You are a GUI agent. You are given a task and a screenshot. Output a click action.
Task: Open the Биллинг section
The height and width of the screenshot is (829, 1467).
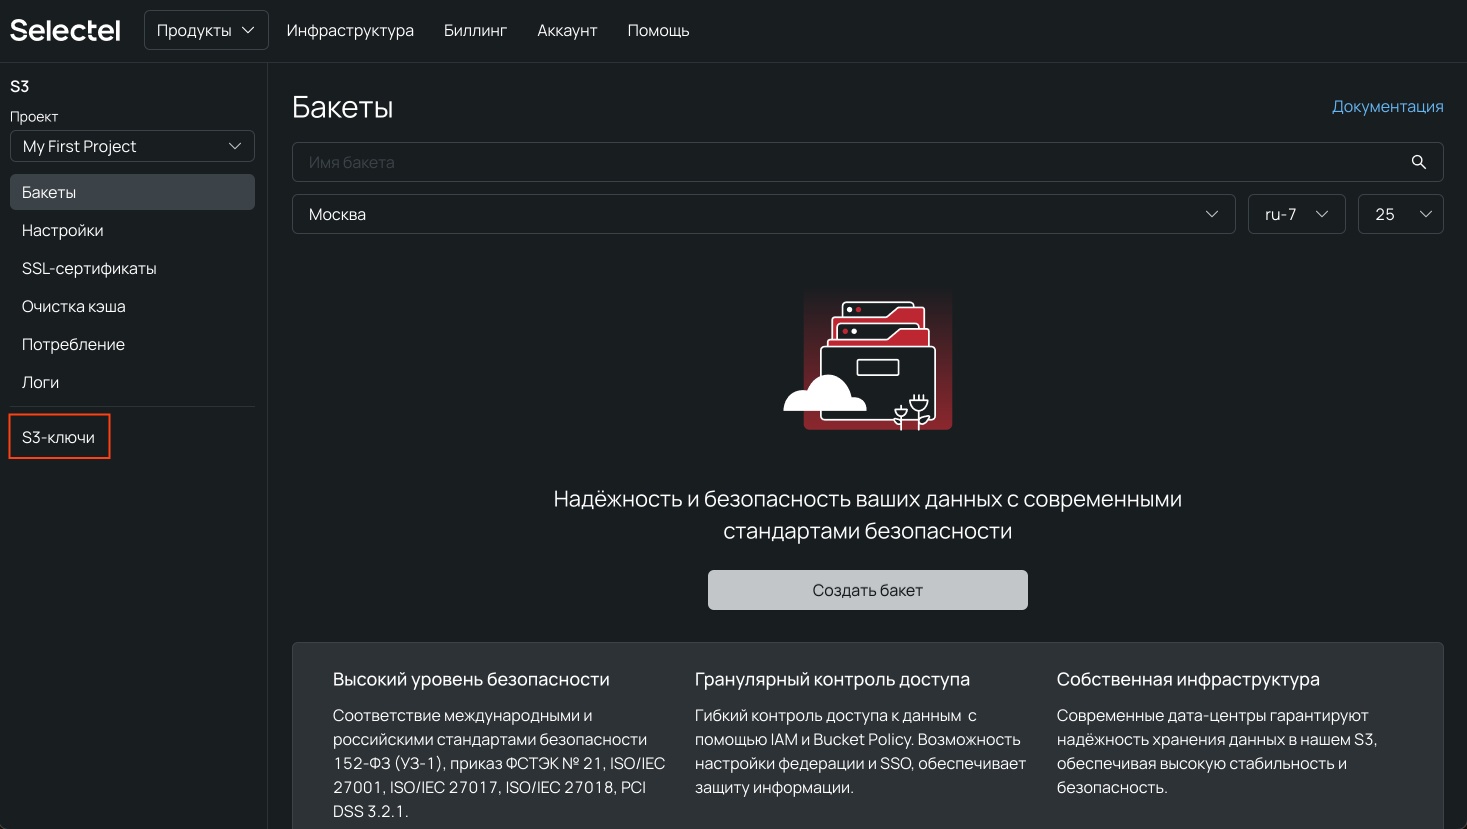click(x=475, y=30)
